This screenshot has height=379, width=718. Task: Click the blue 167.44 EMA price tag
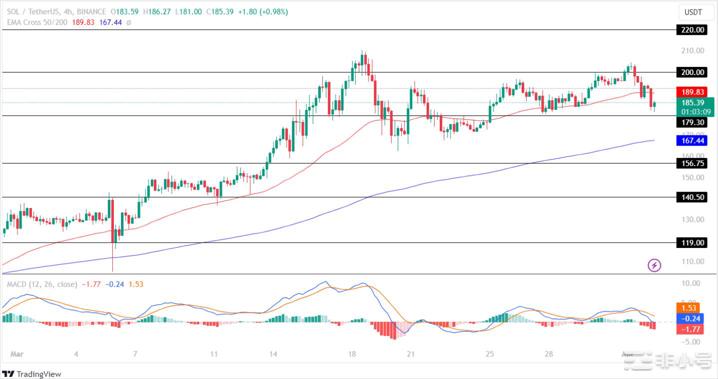[x=692, y=141]
